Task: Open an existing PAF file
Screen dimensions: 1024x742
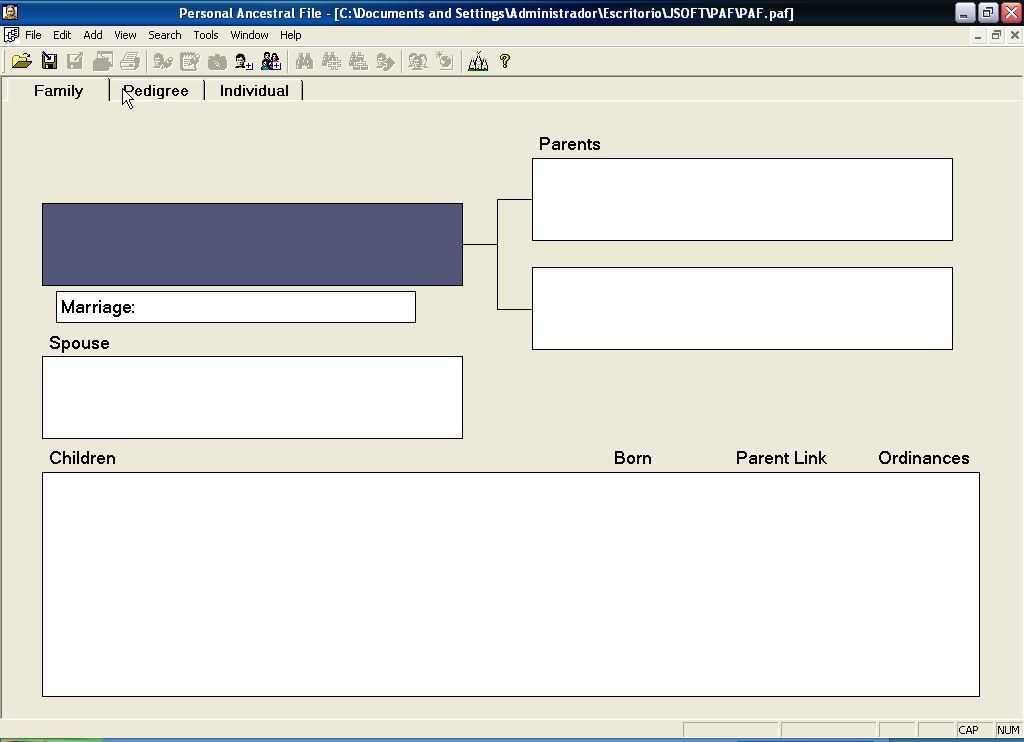Action: [22, 61]
